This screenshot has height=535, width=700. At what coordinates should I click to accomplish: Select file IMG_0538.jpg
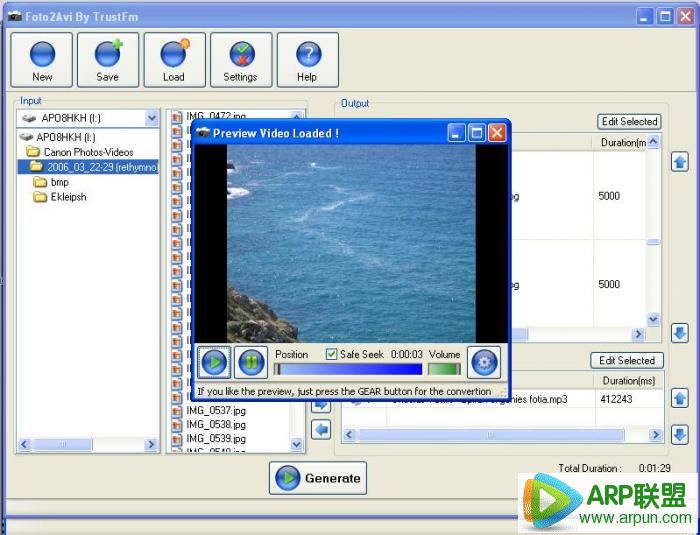point(216,424)
